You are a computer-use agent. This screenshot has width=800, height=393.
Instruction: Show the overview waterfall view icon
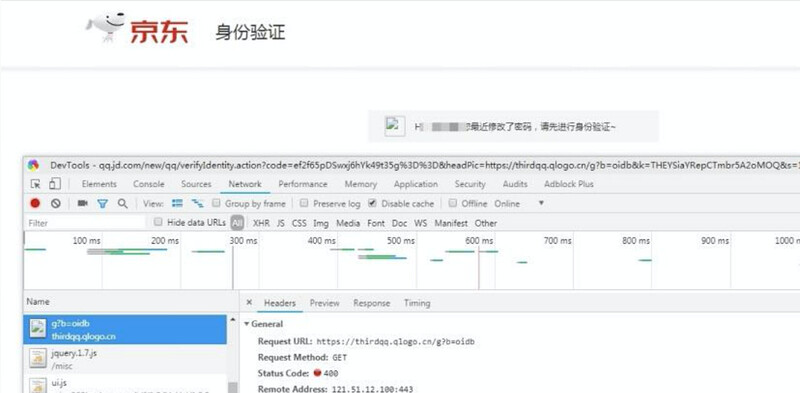(x=197, y=203)
